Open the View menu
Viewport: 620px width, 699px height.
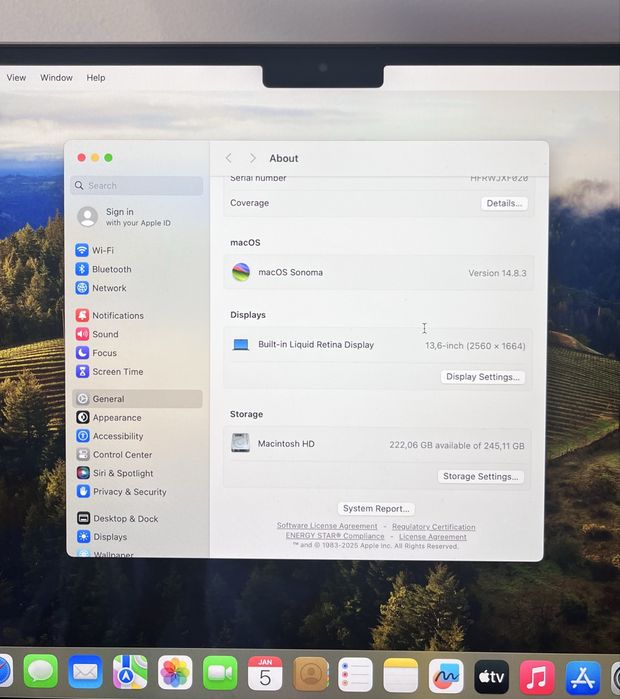(x=16, y=78)
